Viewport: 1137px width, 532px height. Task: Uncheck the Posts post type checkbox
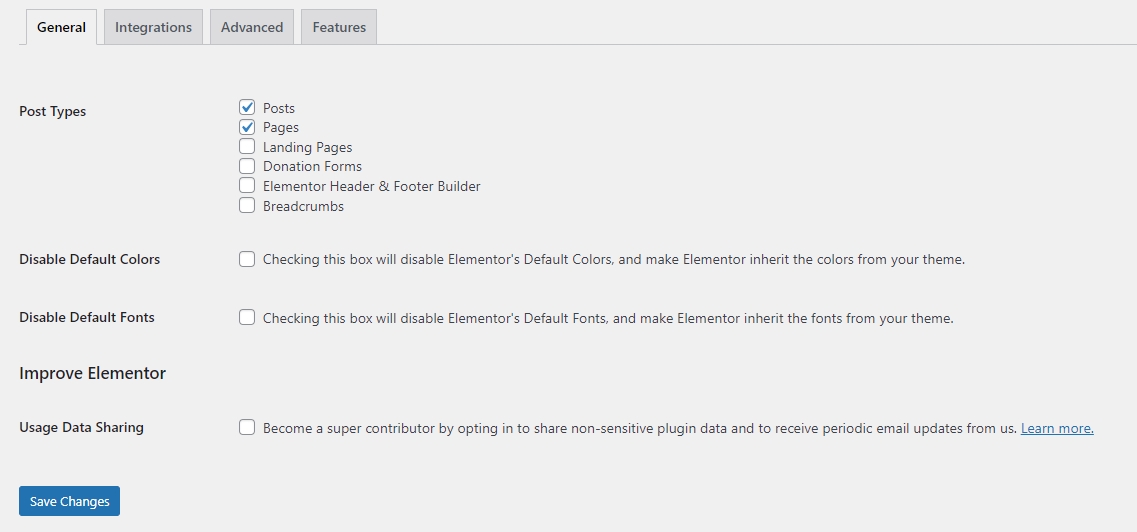(247, 107)
